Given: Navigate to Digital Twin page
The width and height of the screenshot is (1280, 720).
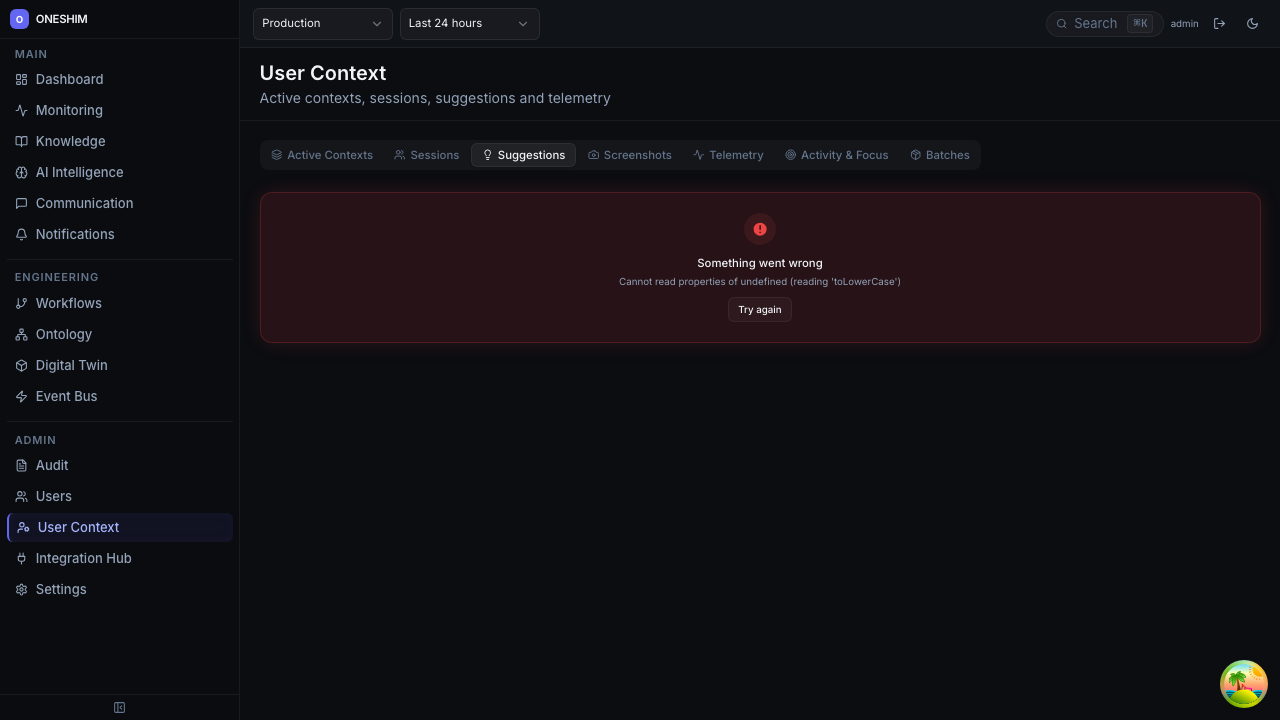Looking at the screenshot, I should [71, 365].
